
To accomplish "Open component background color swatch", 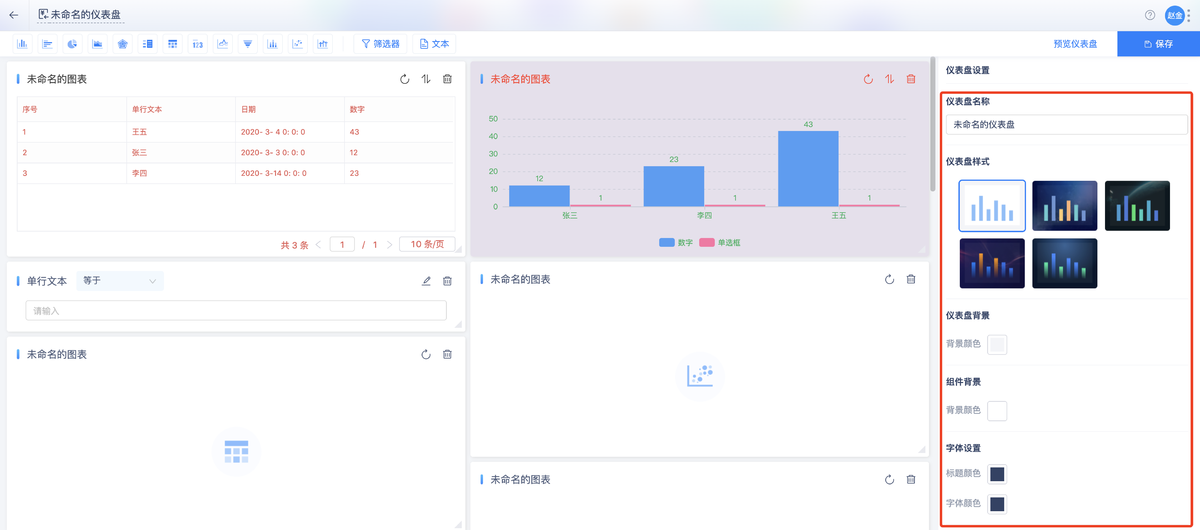I will point(997,410).
